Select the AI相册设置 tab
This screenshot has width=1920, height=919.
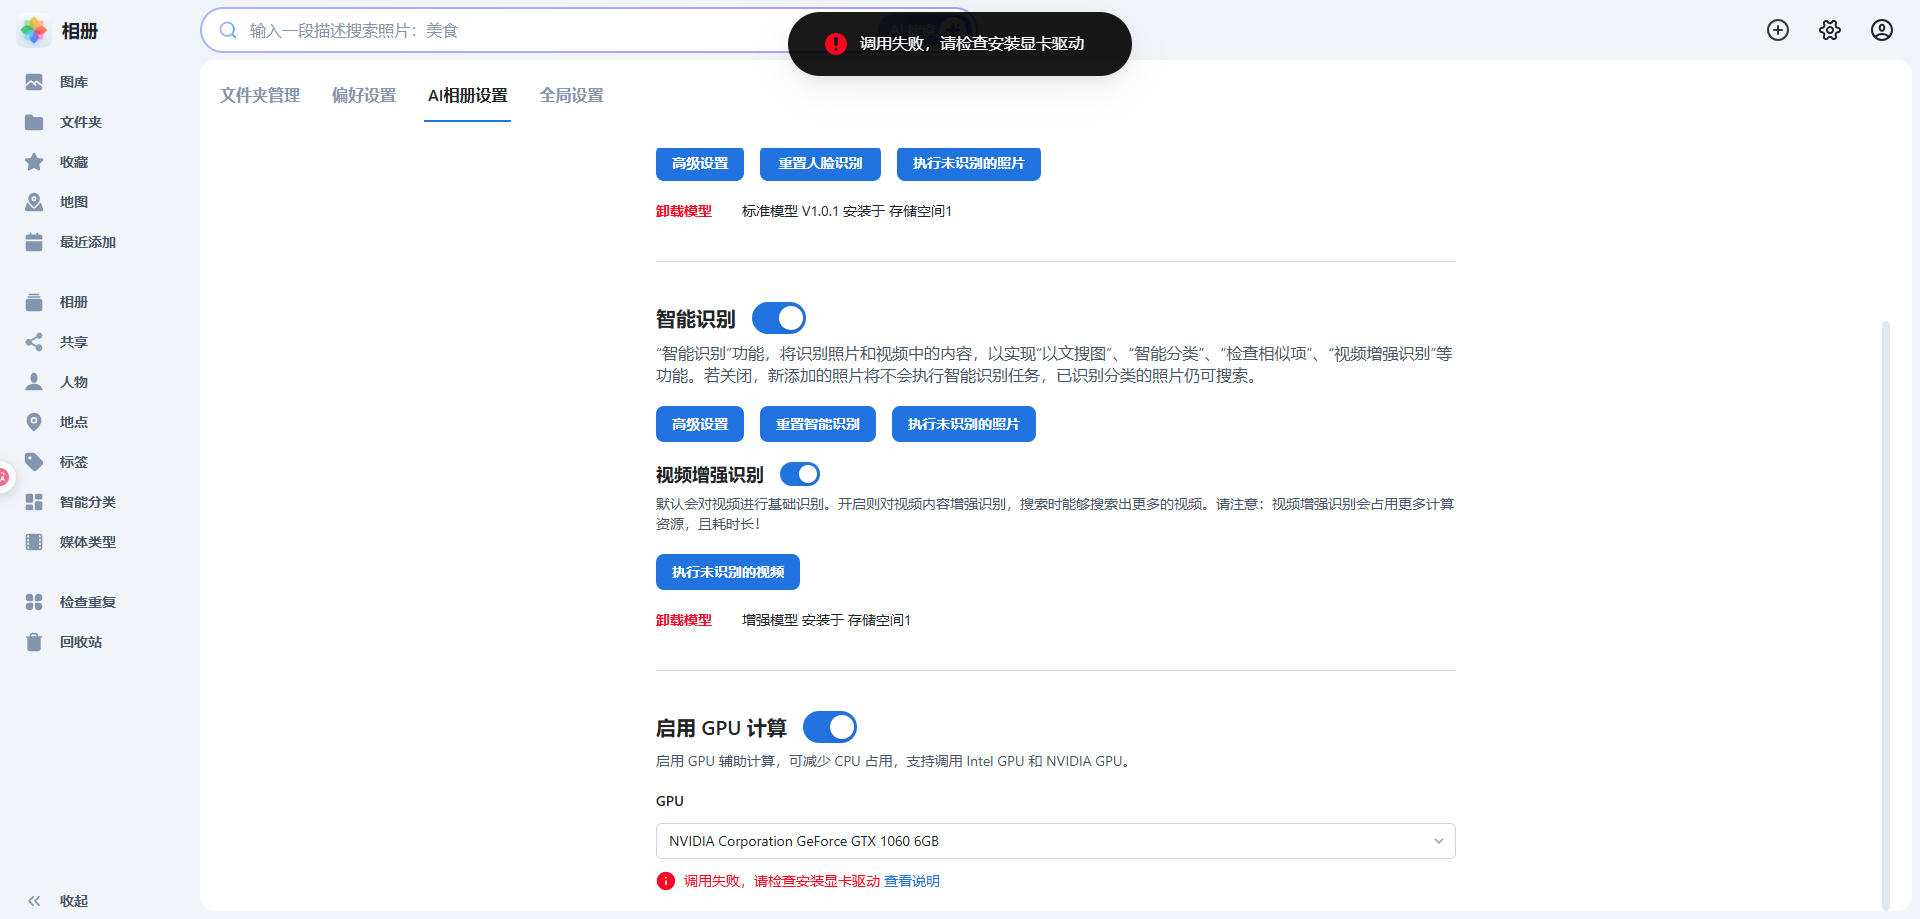468,95
